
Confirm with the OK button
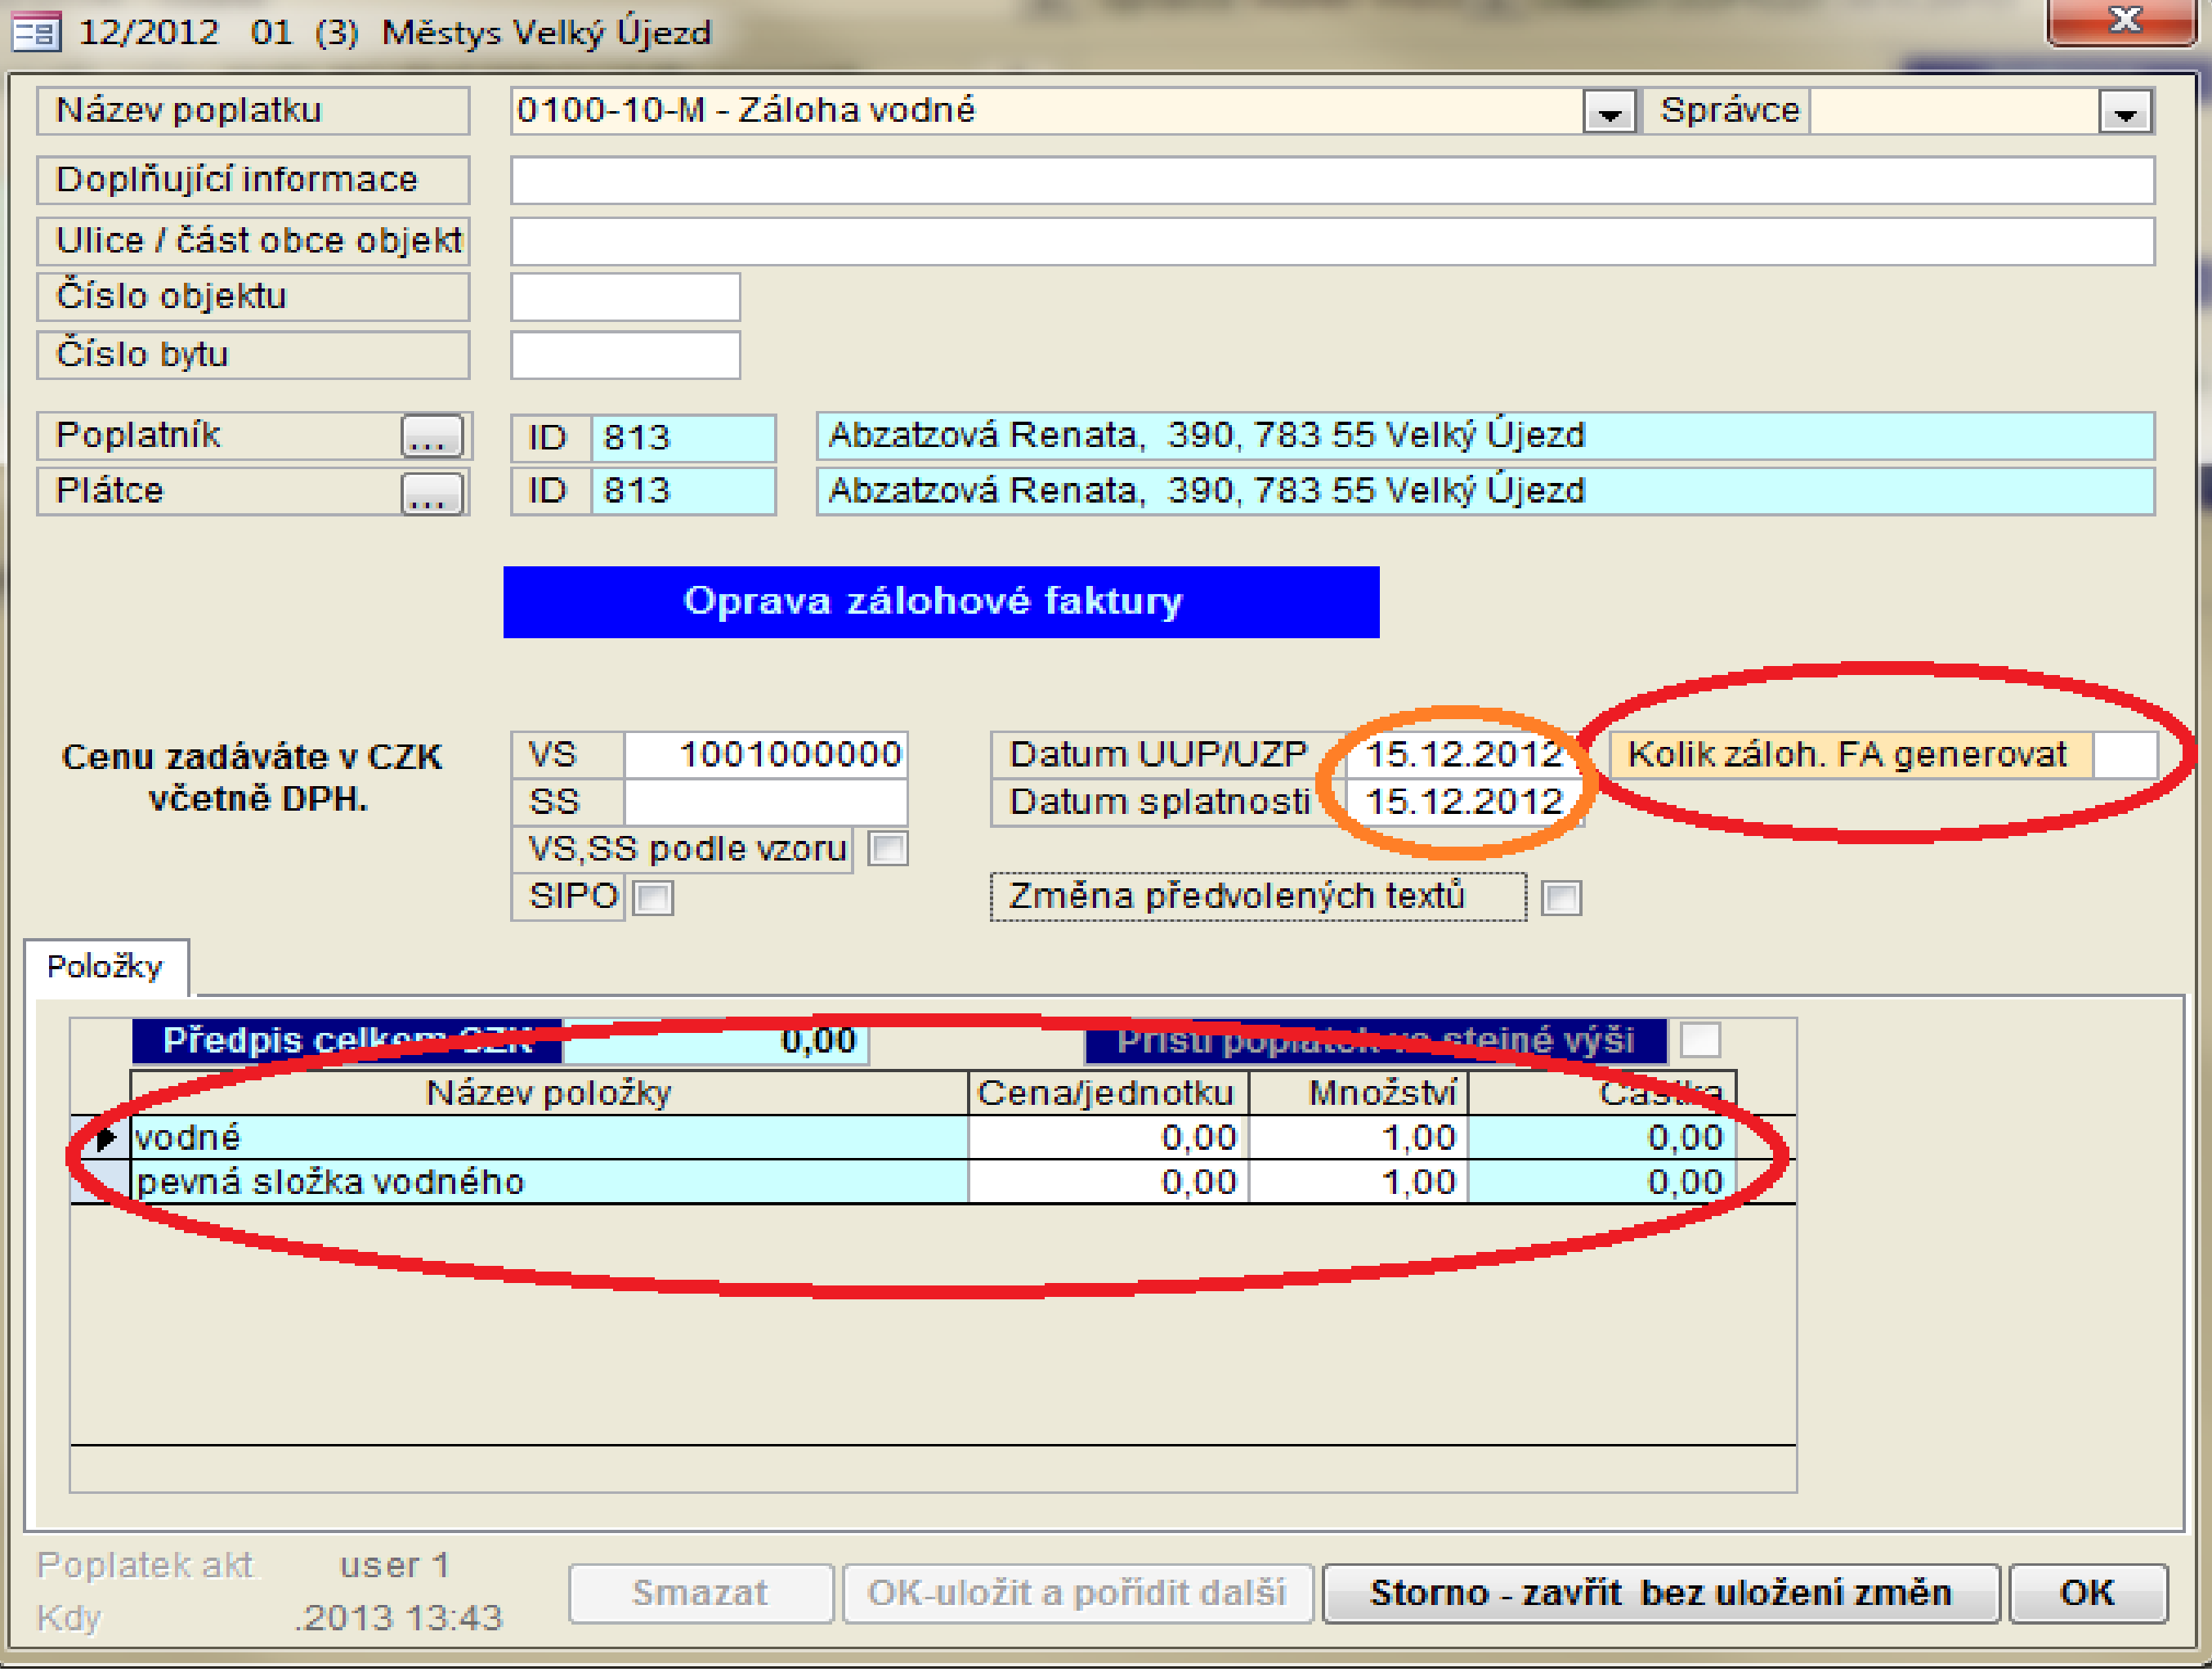[2088, 1595]
